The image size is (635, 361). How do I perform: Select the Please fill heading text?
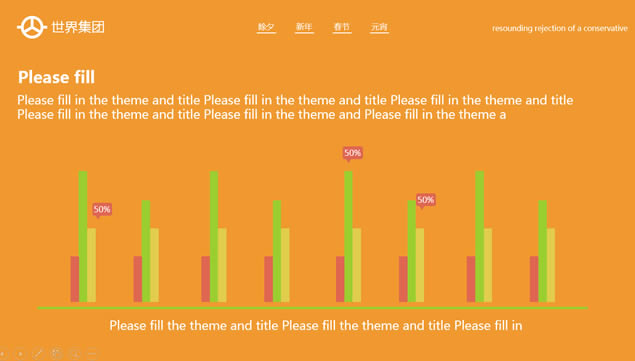(x=56, y=77)
